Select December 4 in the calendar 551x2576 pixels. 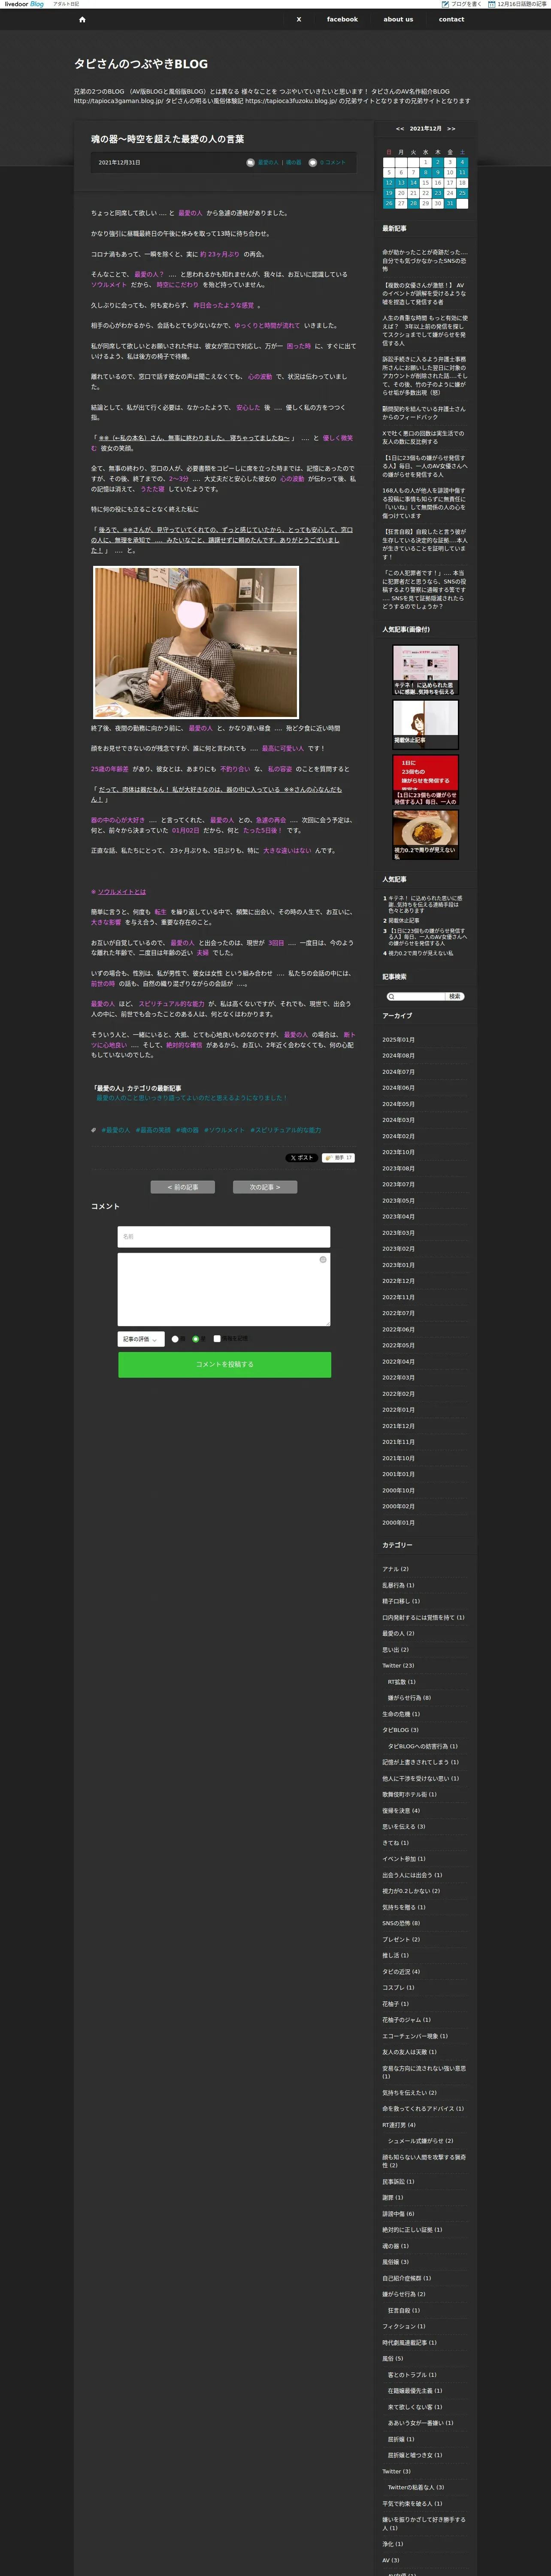click(462, 162)
